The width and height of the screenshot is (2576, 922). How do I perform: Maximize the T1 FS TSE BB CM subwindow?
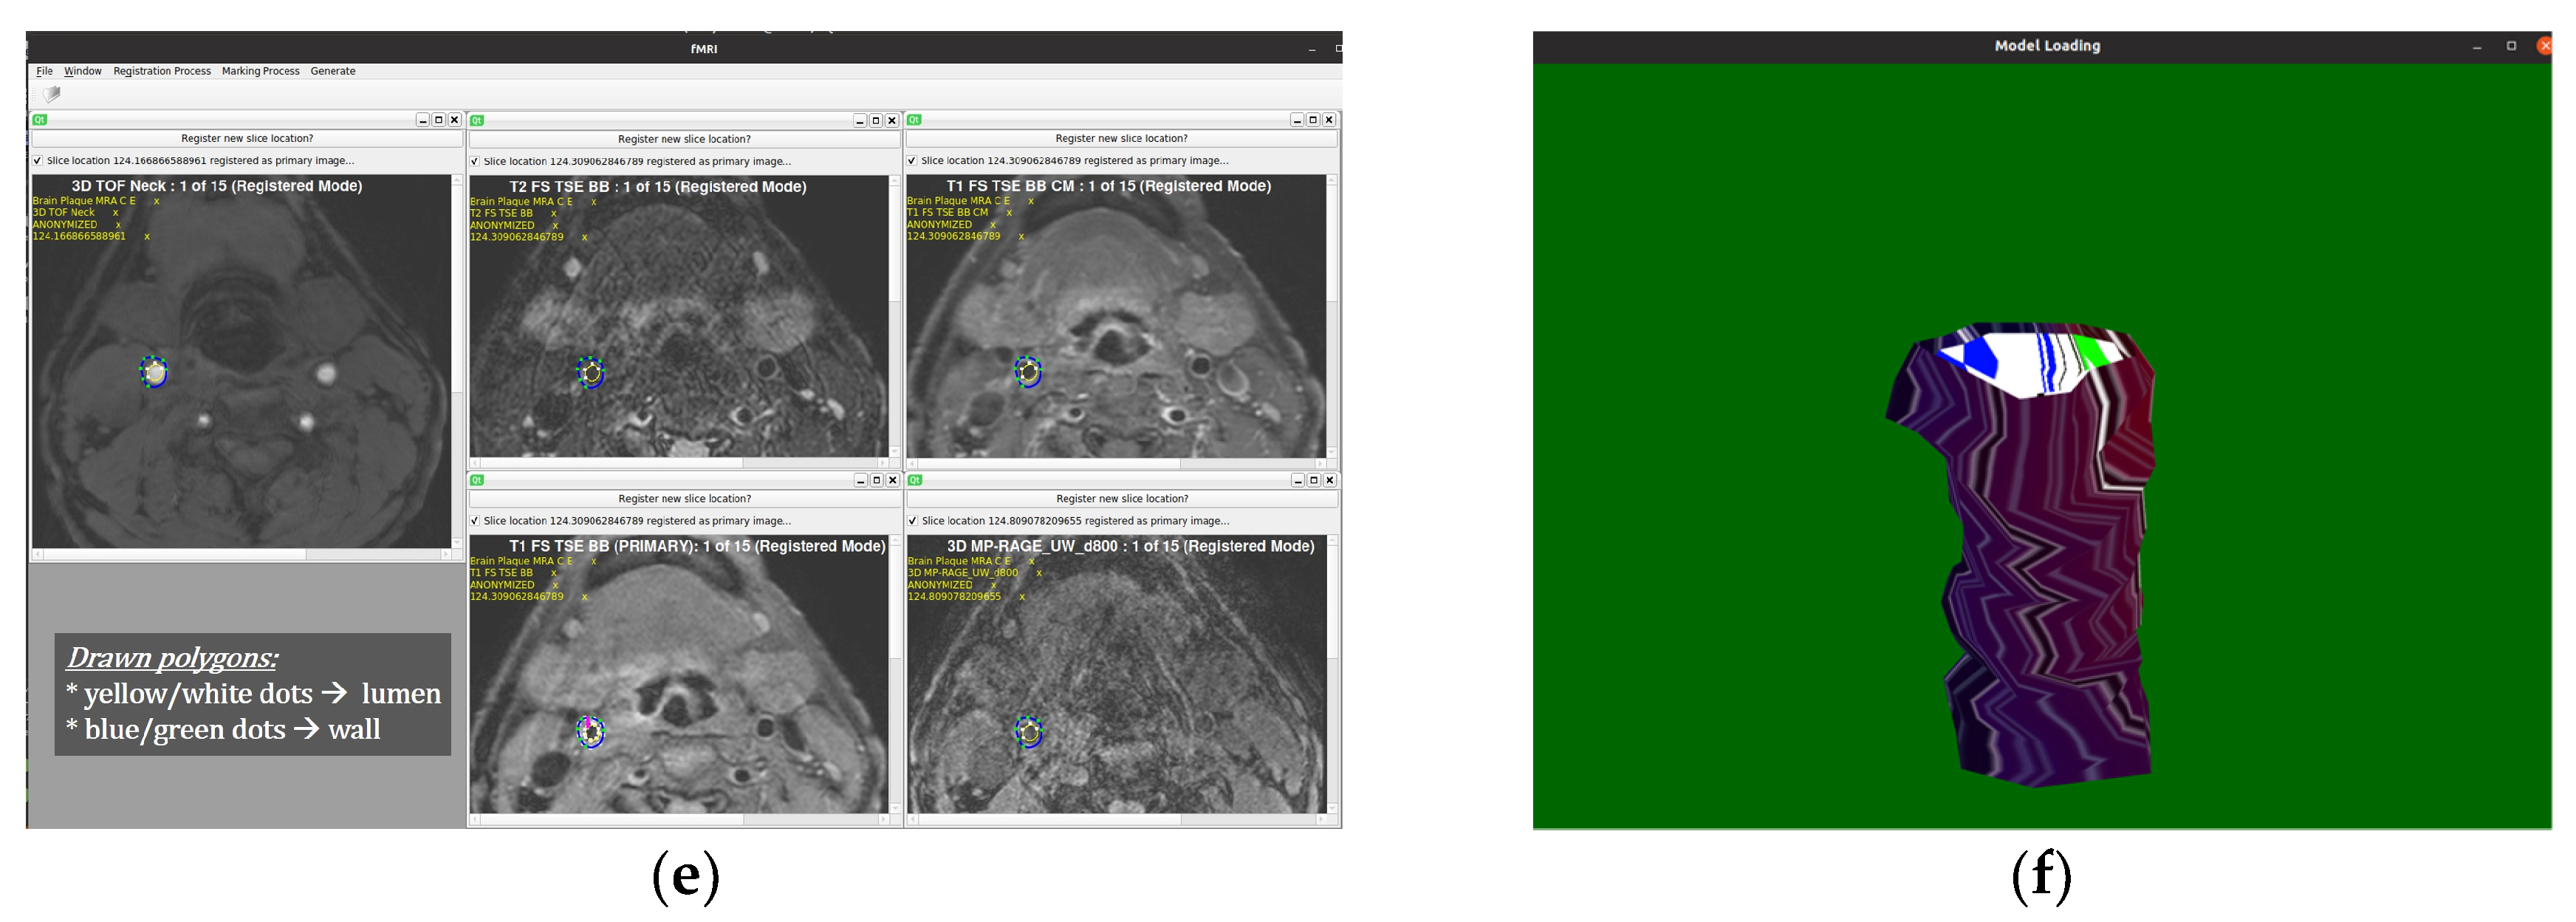(1313, 120)
